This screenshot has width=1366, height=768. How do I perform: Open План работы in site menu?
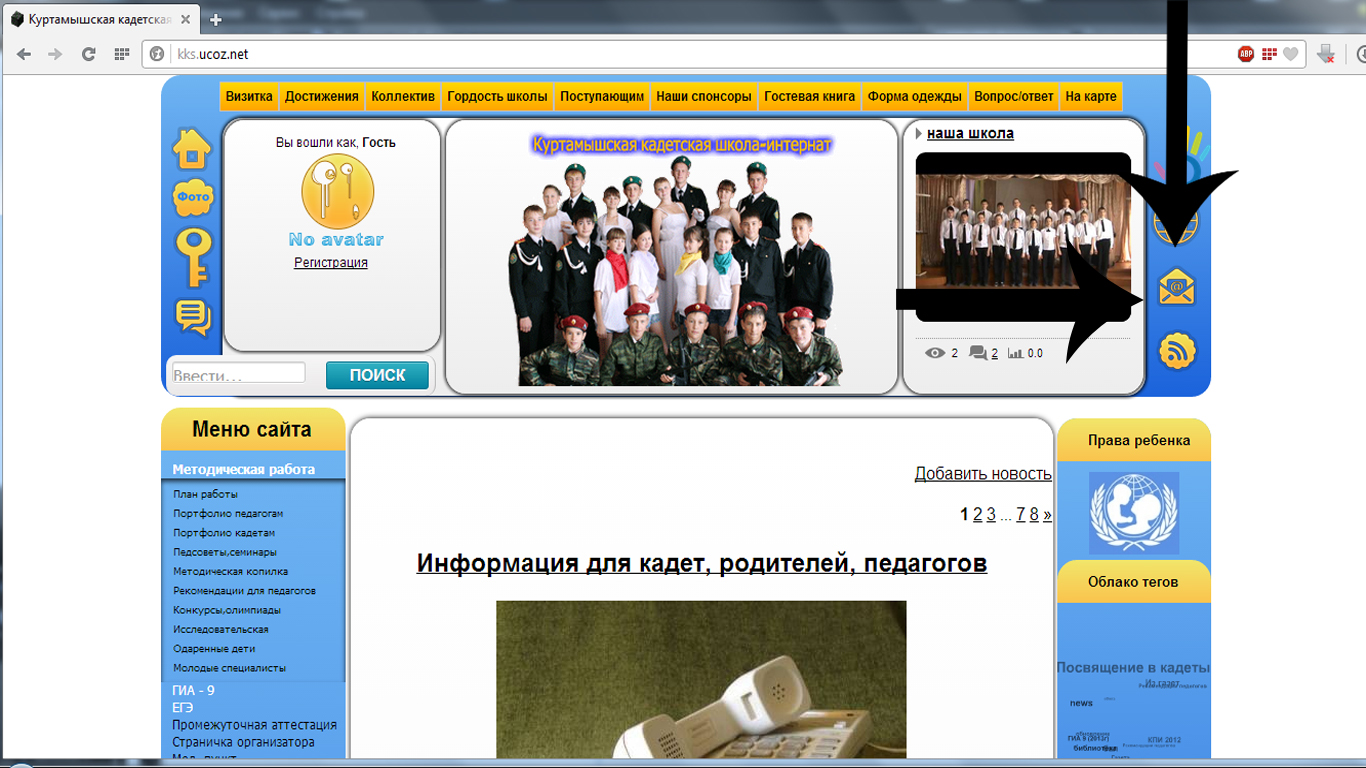coord(206,494)
